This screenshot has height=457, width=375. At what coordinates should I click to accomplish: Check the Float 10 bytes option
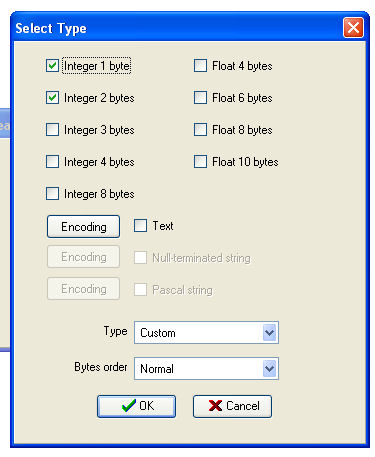click(x=200, y=162)
